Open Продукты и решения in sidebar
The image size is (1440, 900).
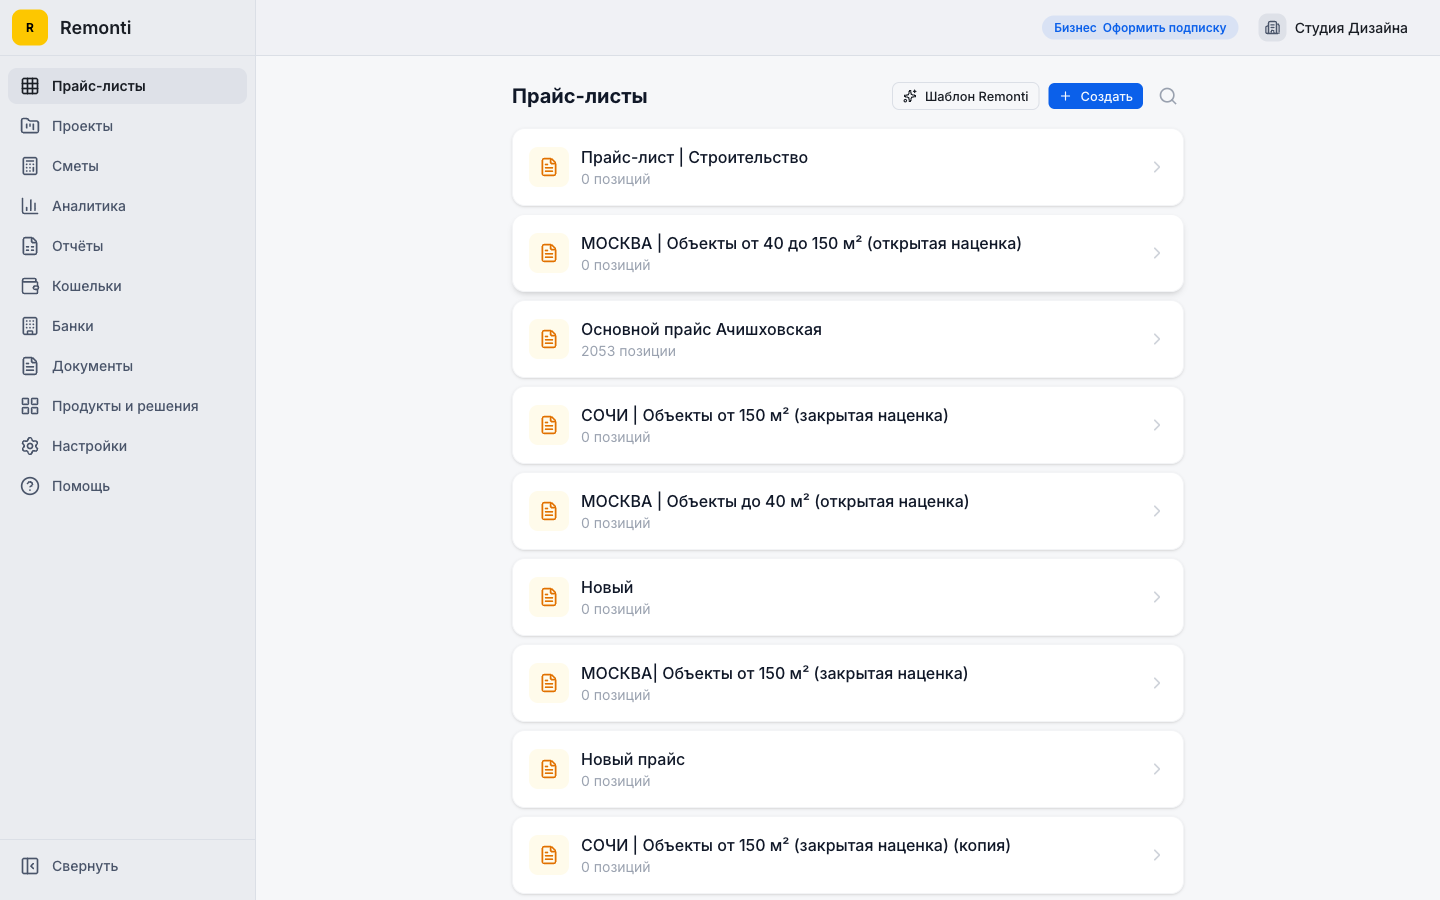click(125, 406)
